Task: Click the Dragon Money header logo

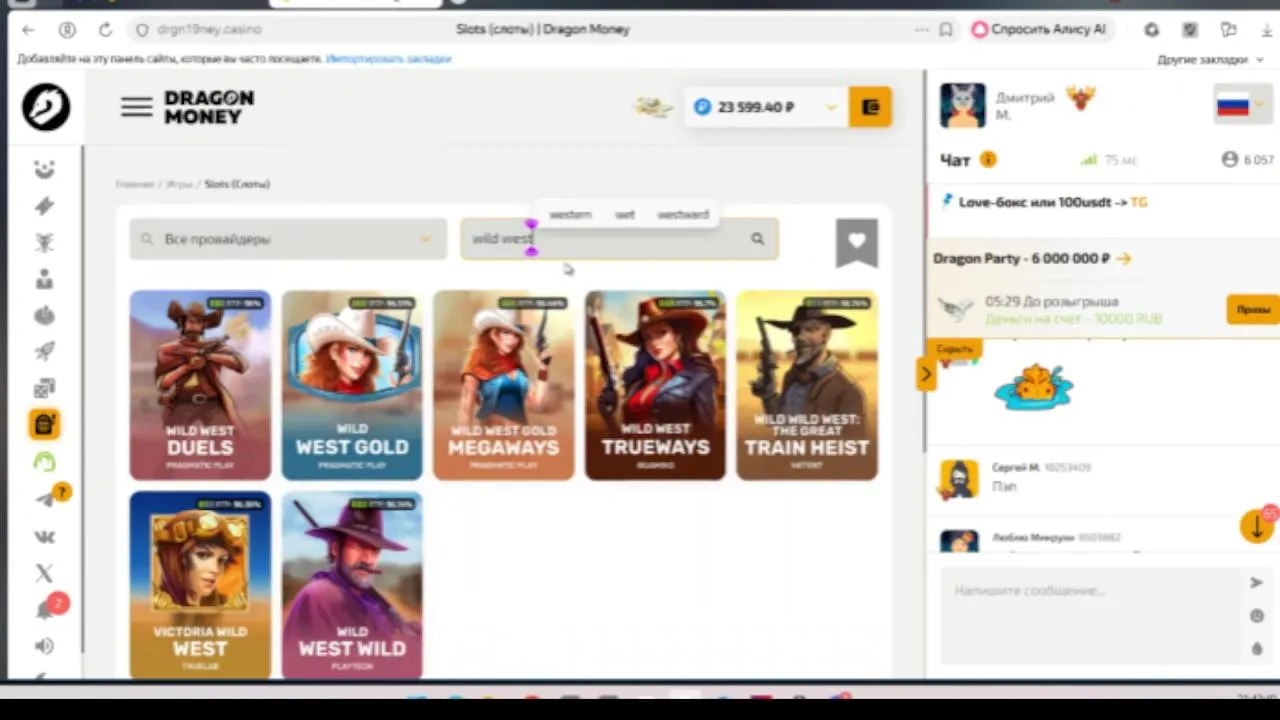Action: [x=209, y=107]
